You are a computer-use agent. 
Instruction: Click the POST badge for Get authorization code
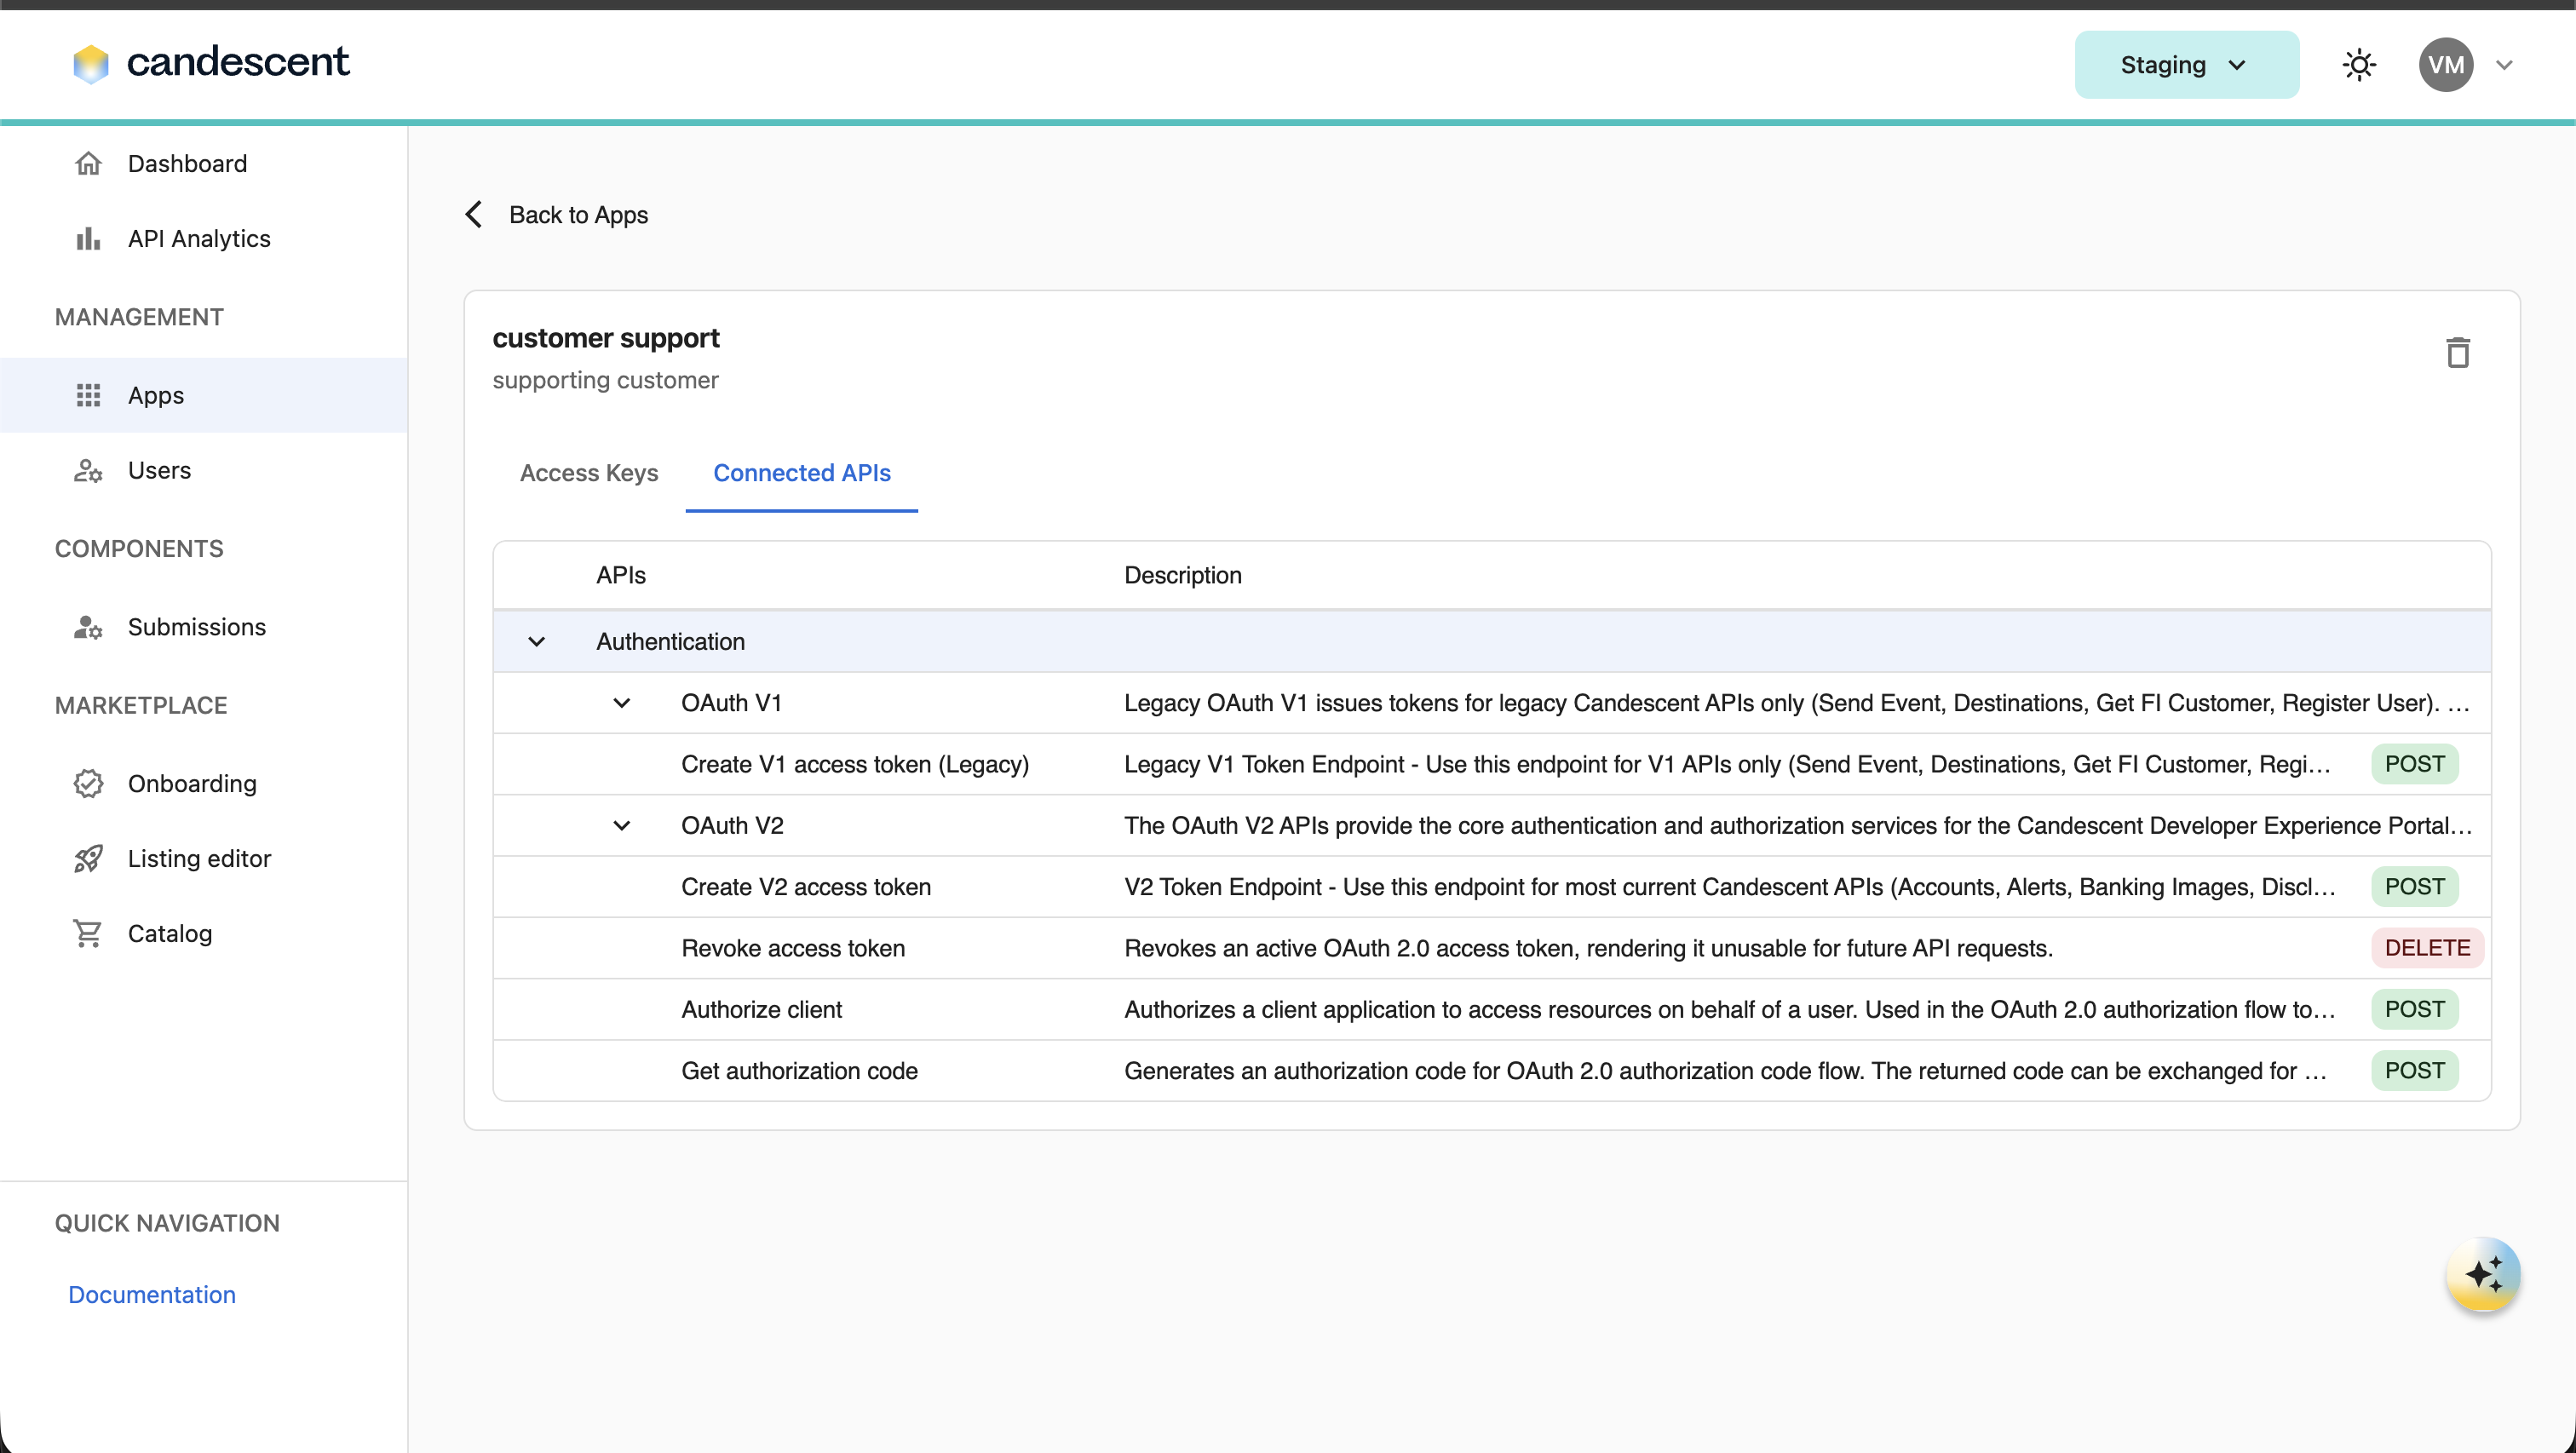tap(2415, 1071)
